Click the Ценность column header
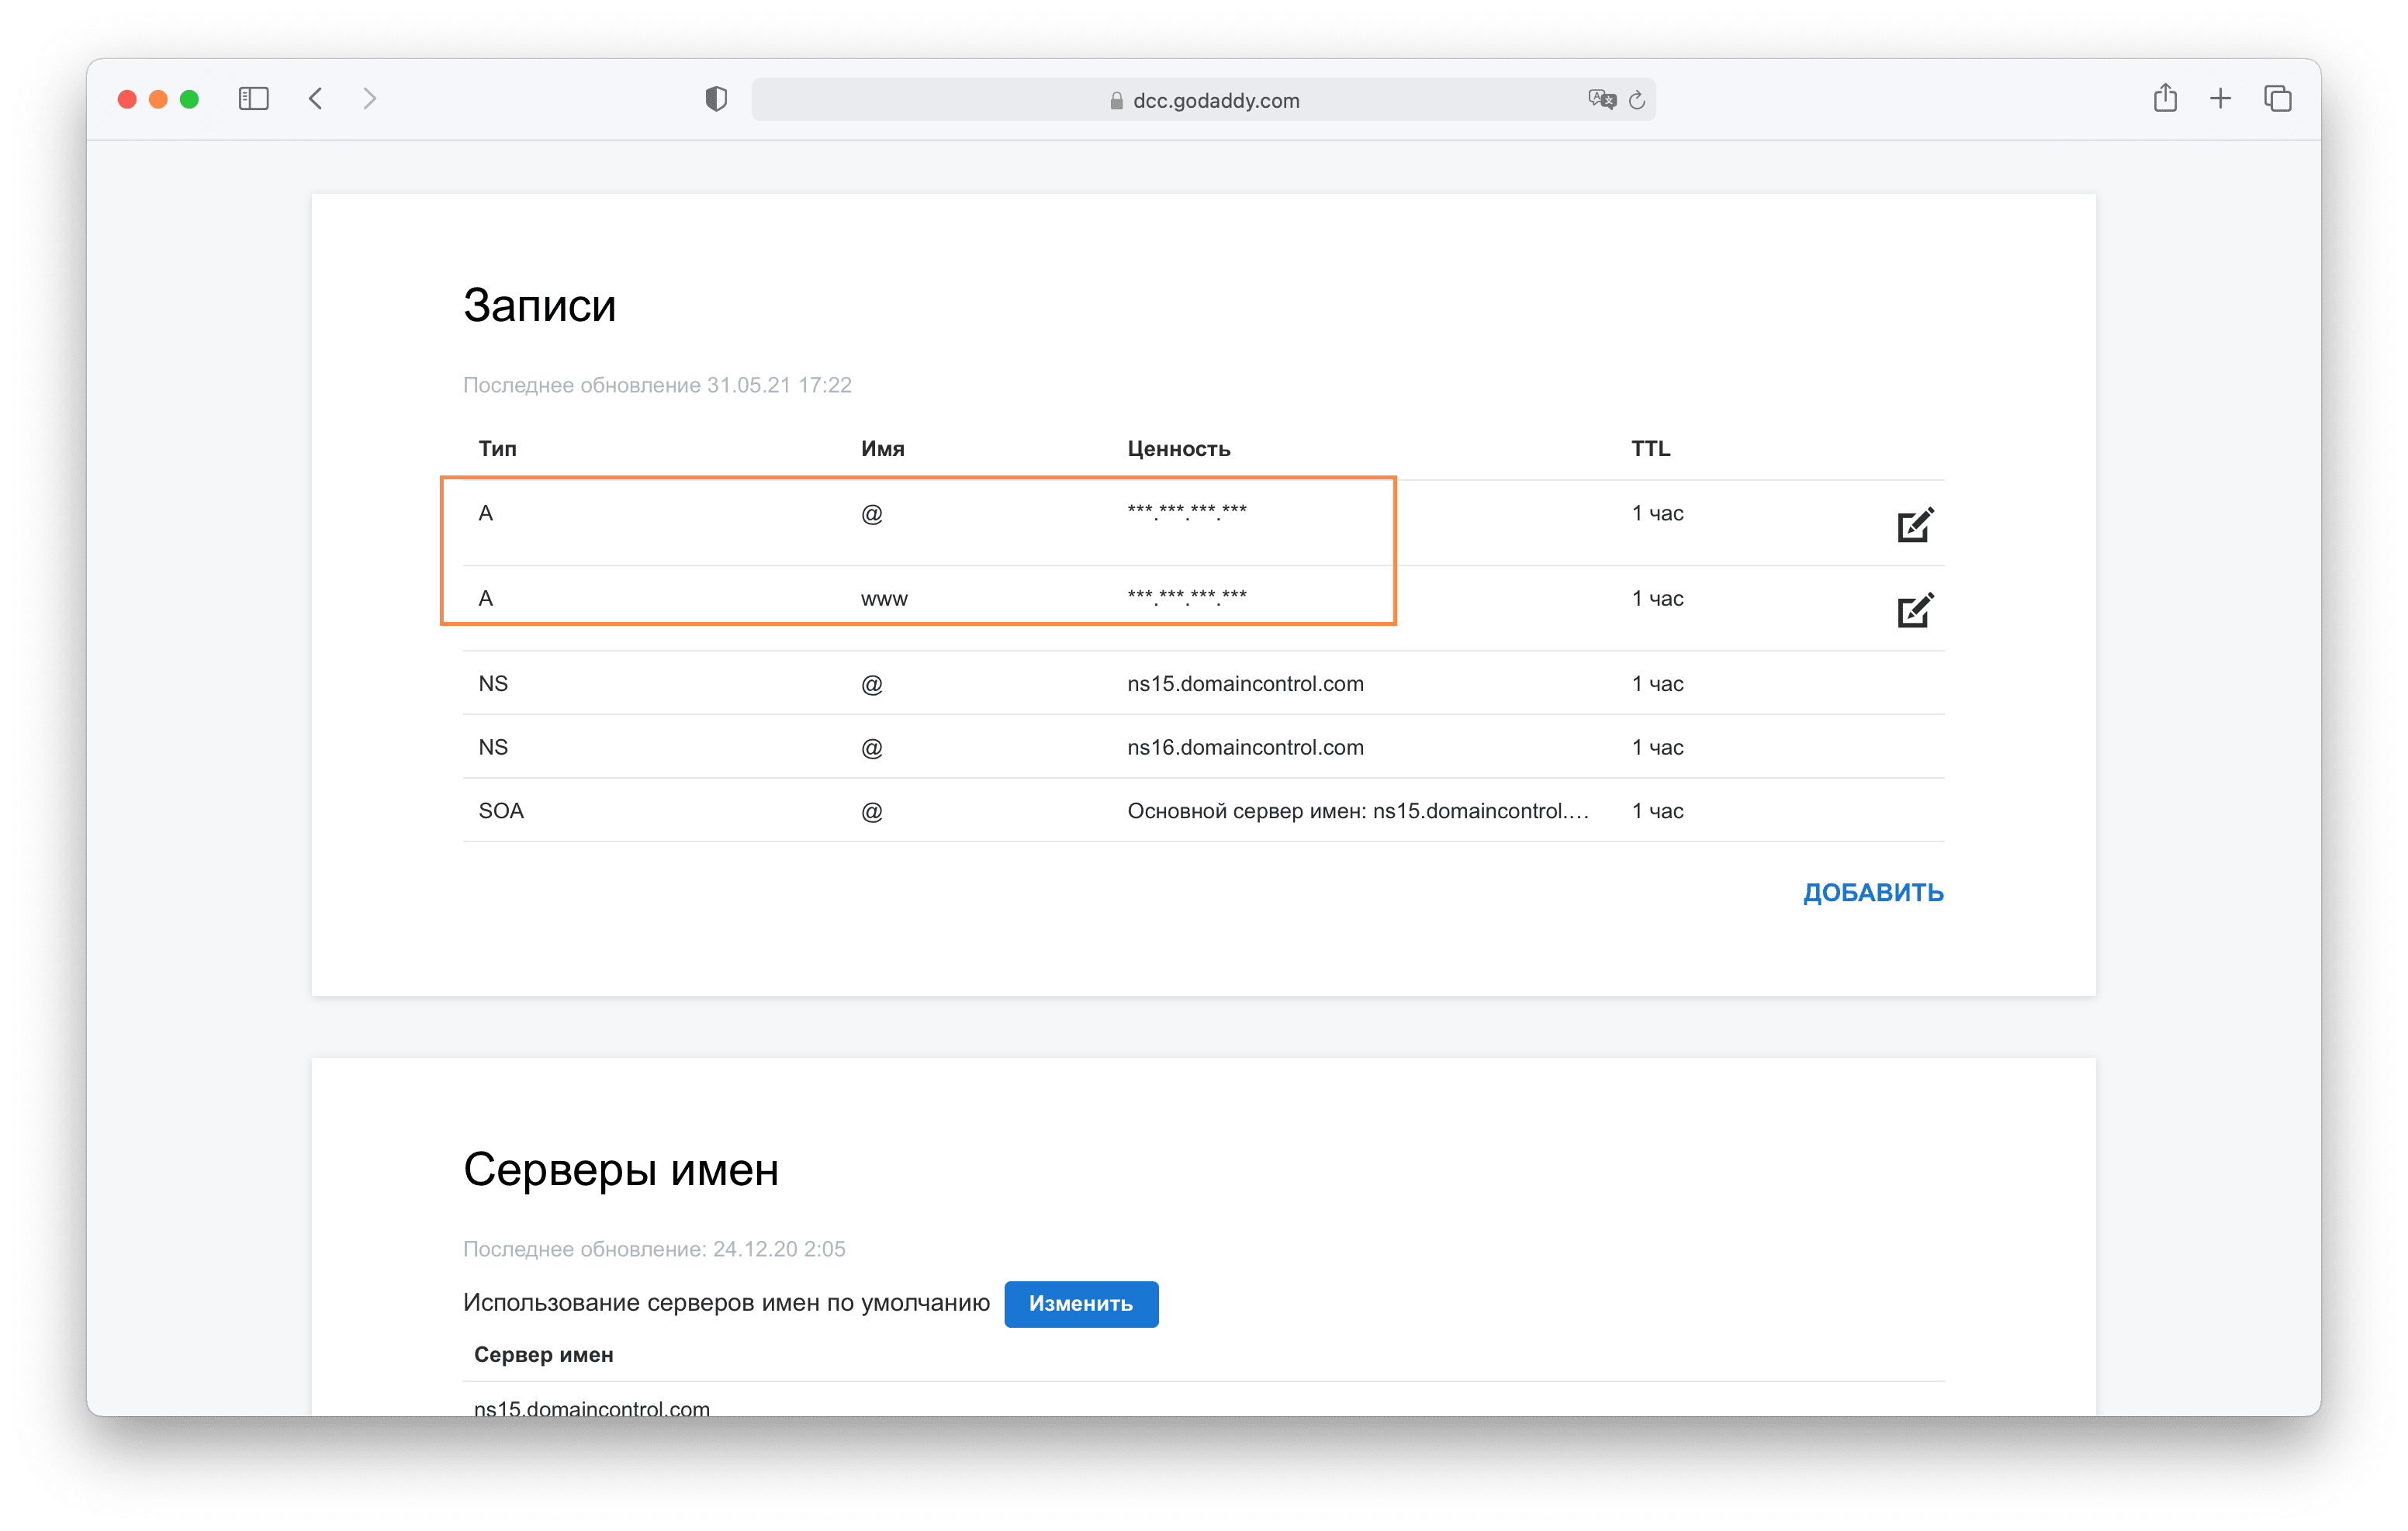The width and height of the screenshot is (2408, 1531). click(1179, 449)
